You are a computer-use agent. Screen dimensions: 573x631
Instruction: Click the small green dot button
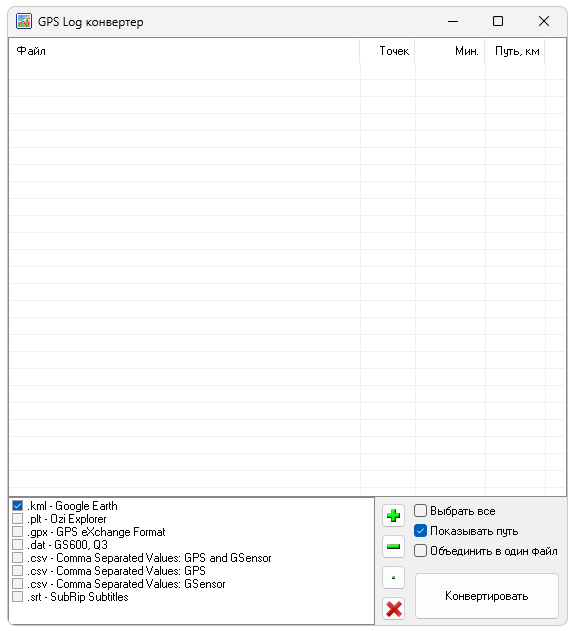393,577
